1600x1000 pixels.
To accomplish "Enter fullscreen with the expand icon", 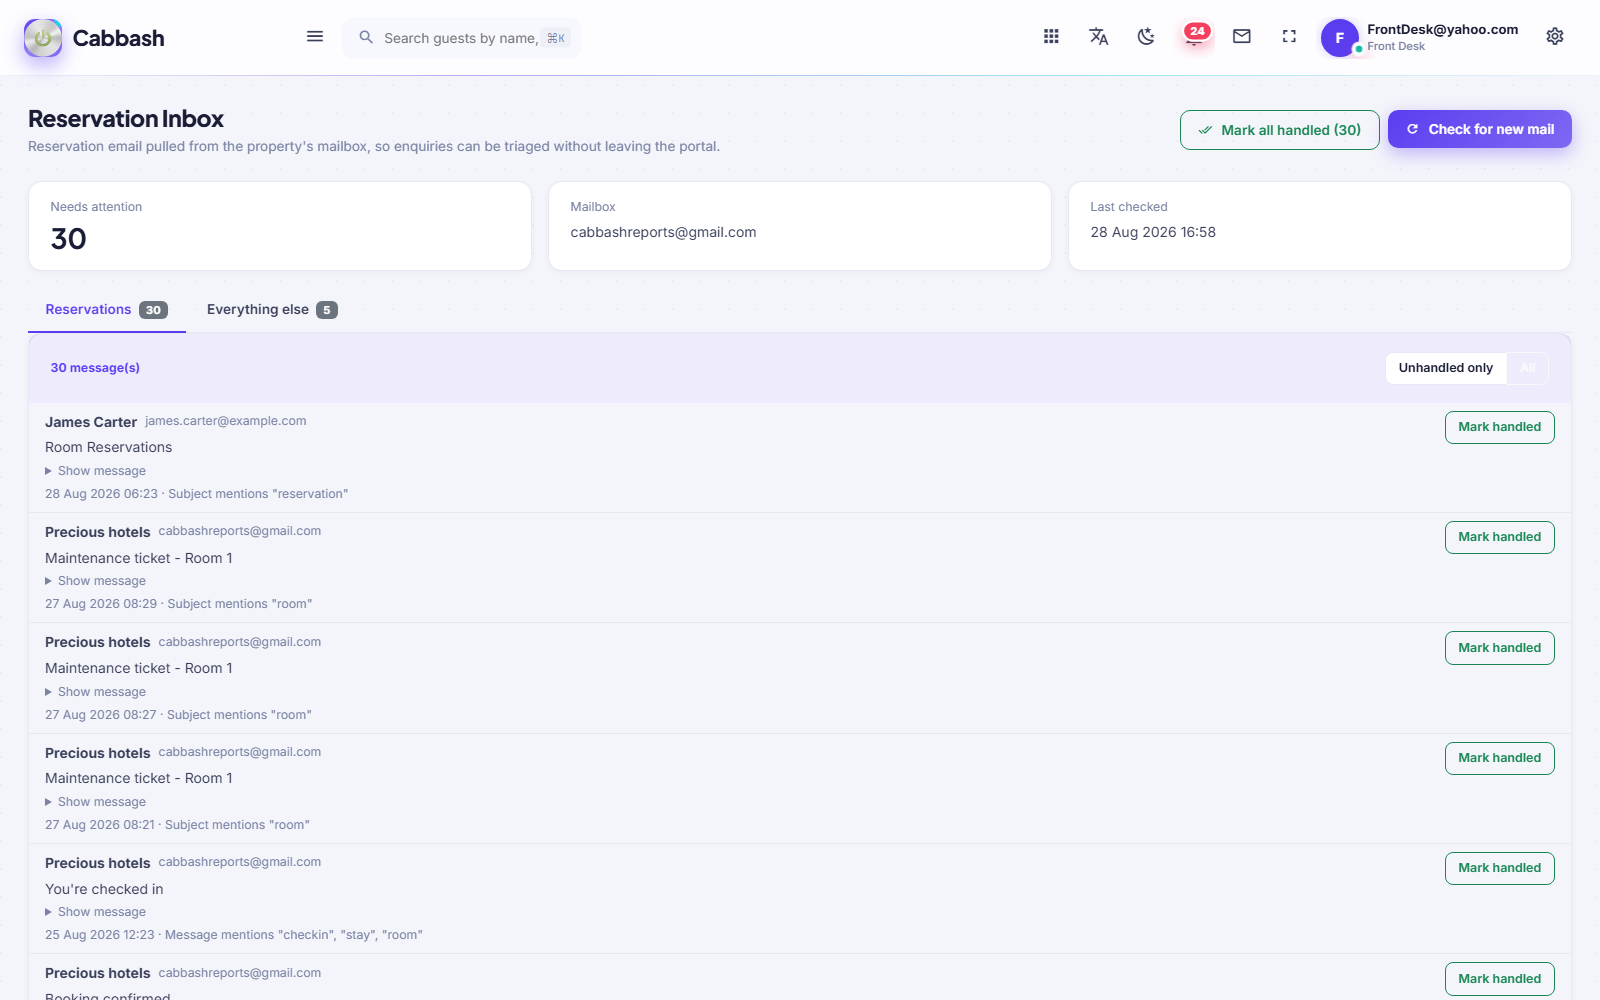I will pos(1289,37).
